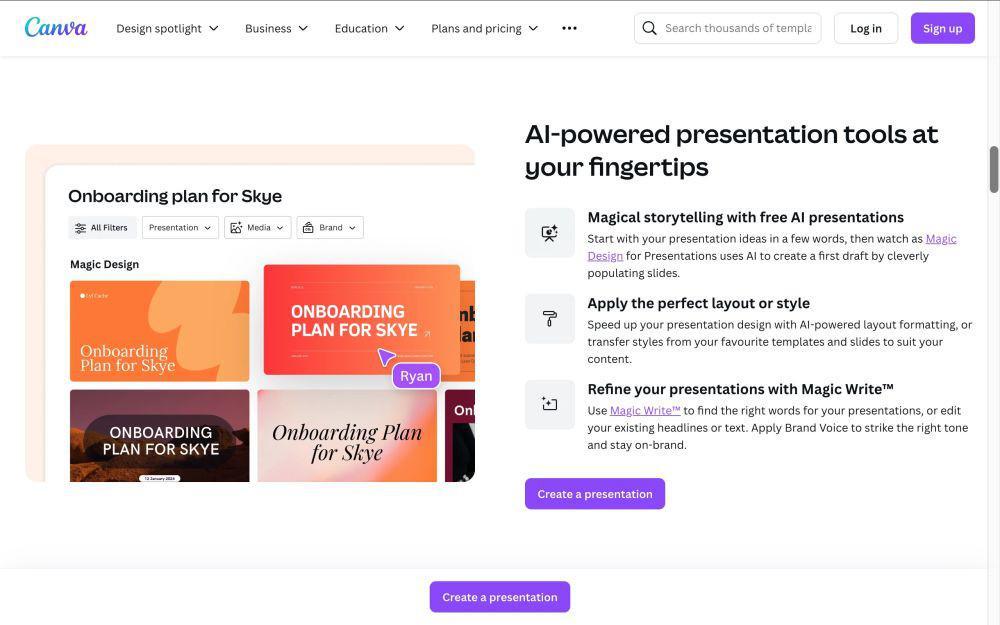The width and height of the screenshot is (1000, 625).
Task: Open the three-dots more menu
Action: [x=570, y=28]
